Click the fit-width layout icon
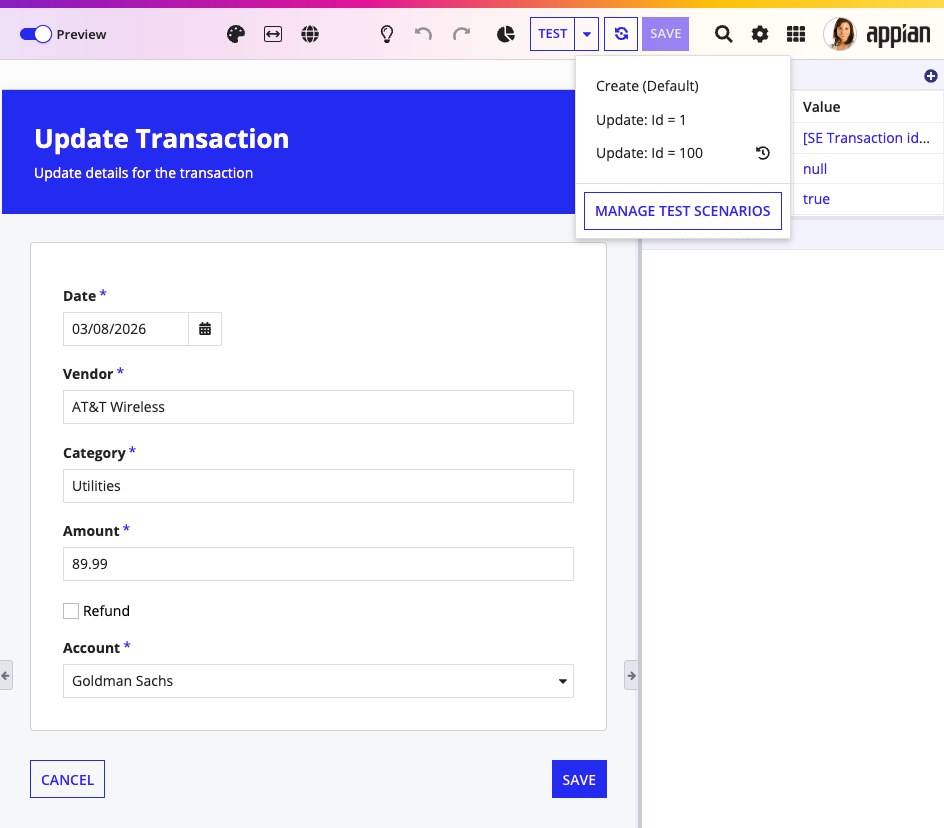 [273, 34]
